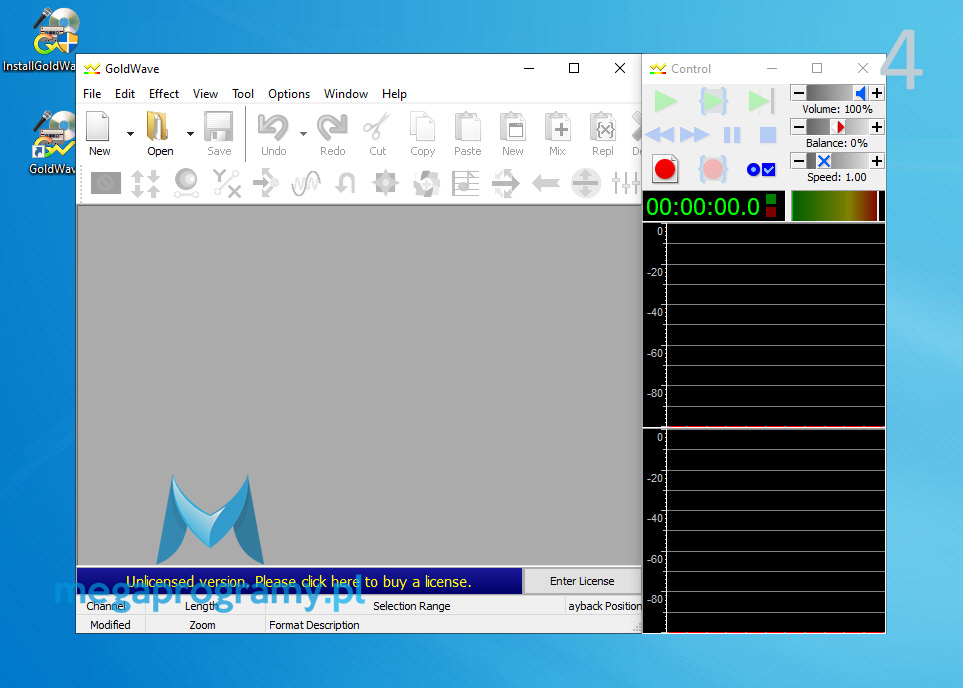Click the waveform filter effect icon
The image size is (963, 688).
click(x=306, y=183)
